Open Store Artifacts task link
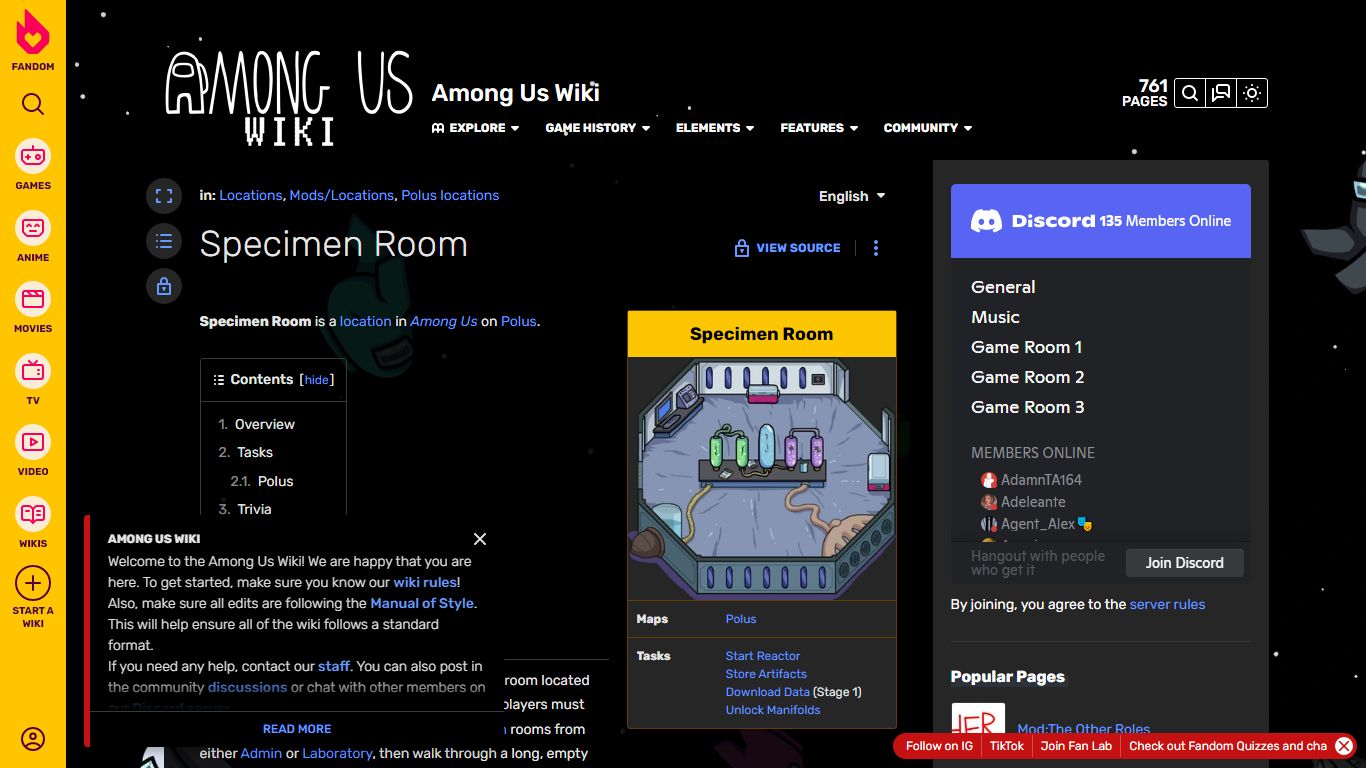The width and height of the screenshot is (1366, 768). pos(766,674)
